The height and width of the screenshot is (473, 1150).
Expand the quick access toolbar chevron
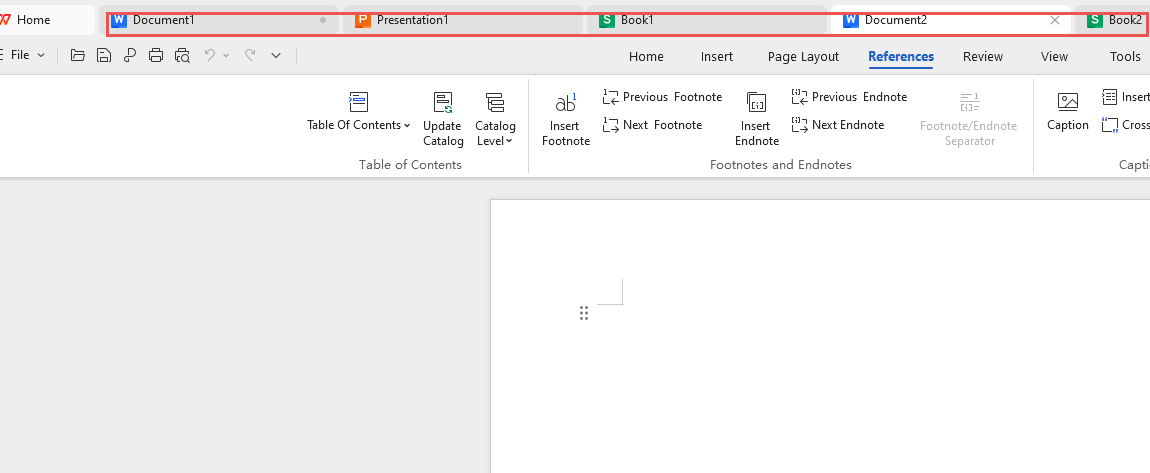click(276, 55)
